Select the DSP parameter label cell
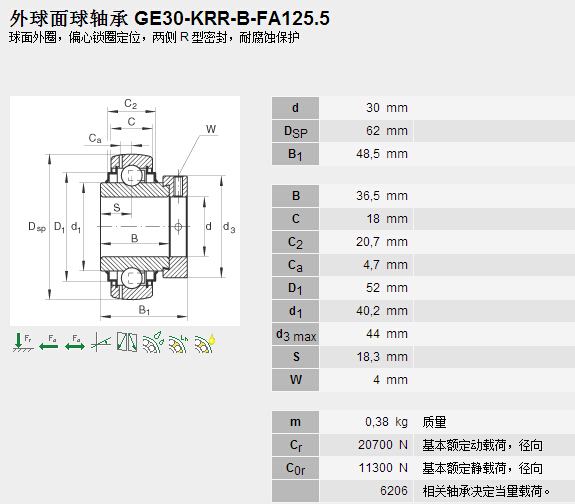Screen dimensions: 575x504 pyautogui.click(x=295, y=131)
